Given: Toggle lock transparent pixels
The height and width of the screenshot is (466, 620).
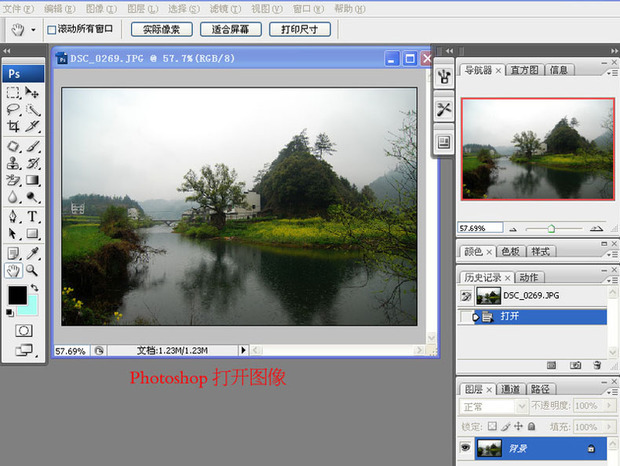Looking at the screenshot, I should (492, 426).
